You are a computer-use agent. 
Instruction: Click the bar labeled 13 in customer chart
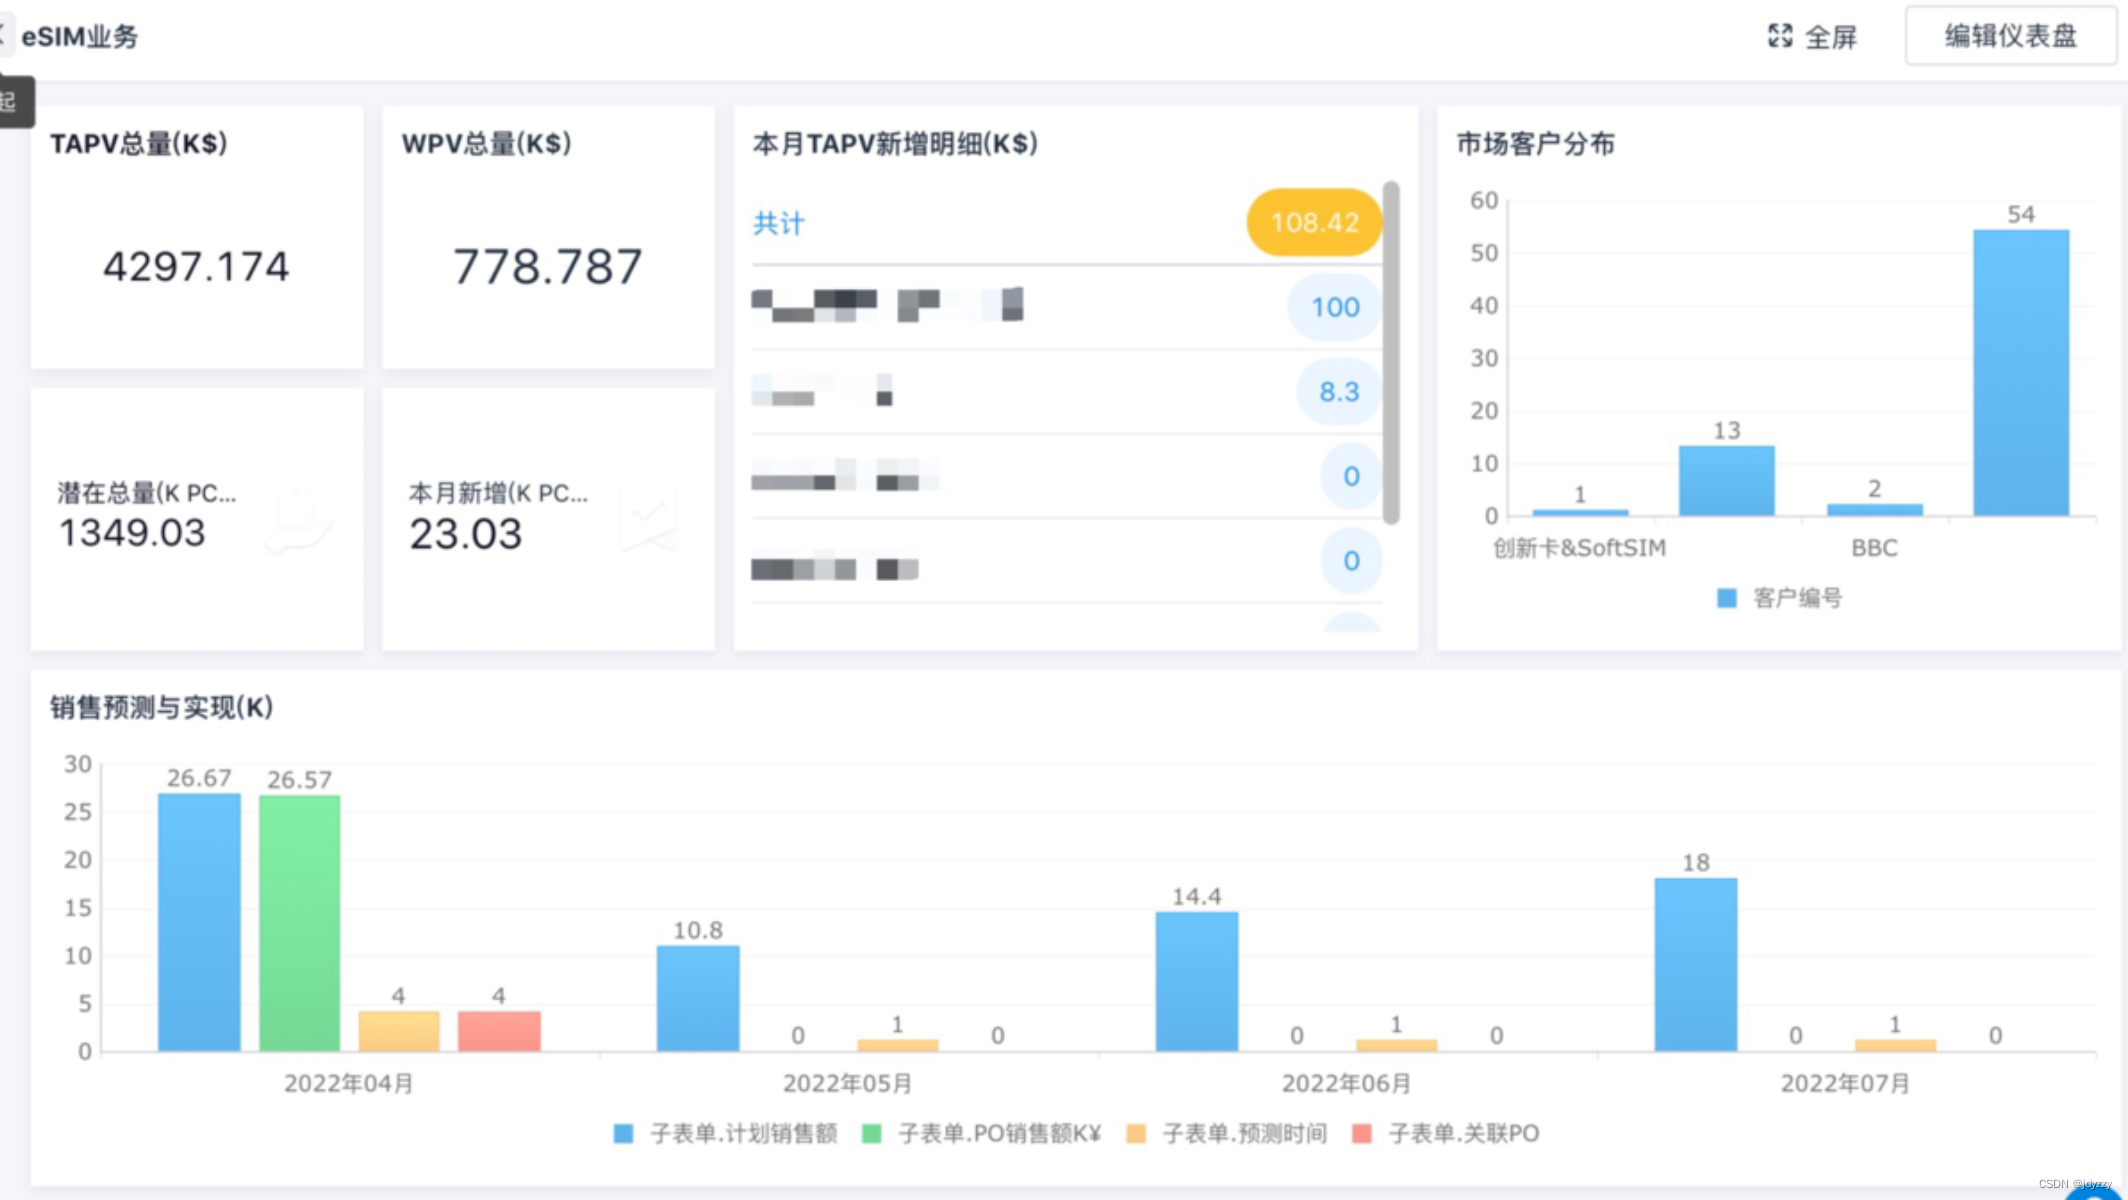1727,481
